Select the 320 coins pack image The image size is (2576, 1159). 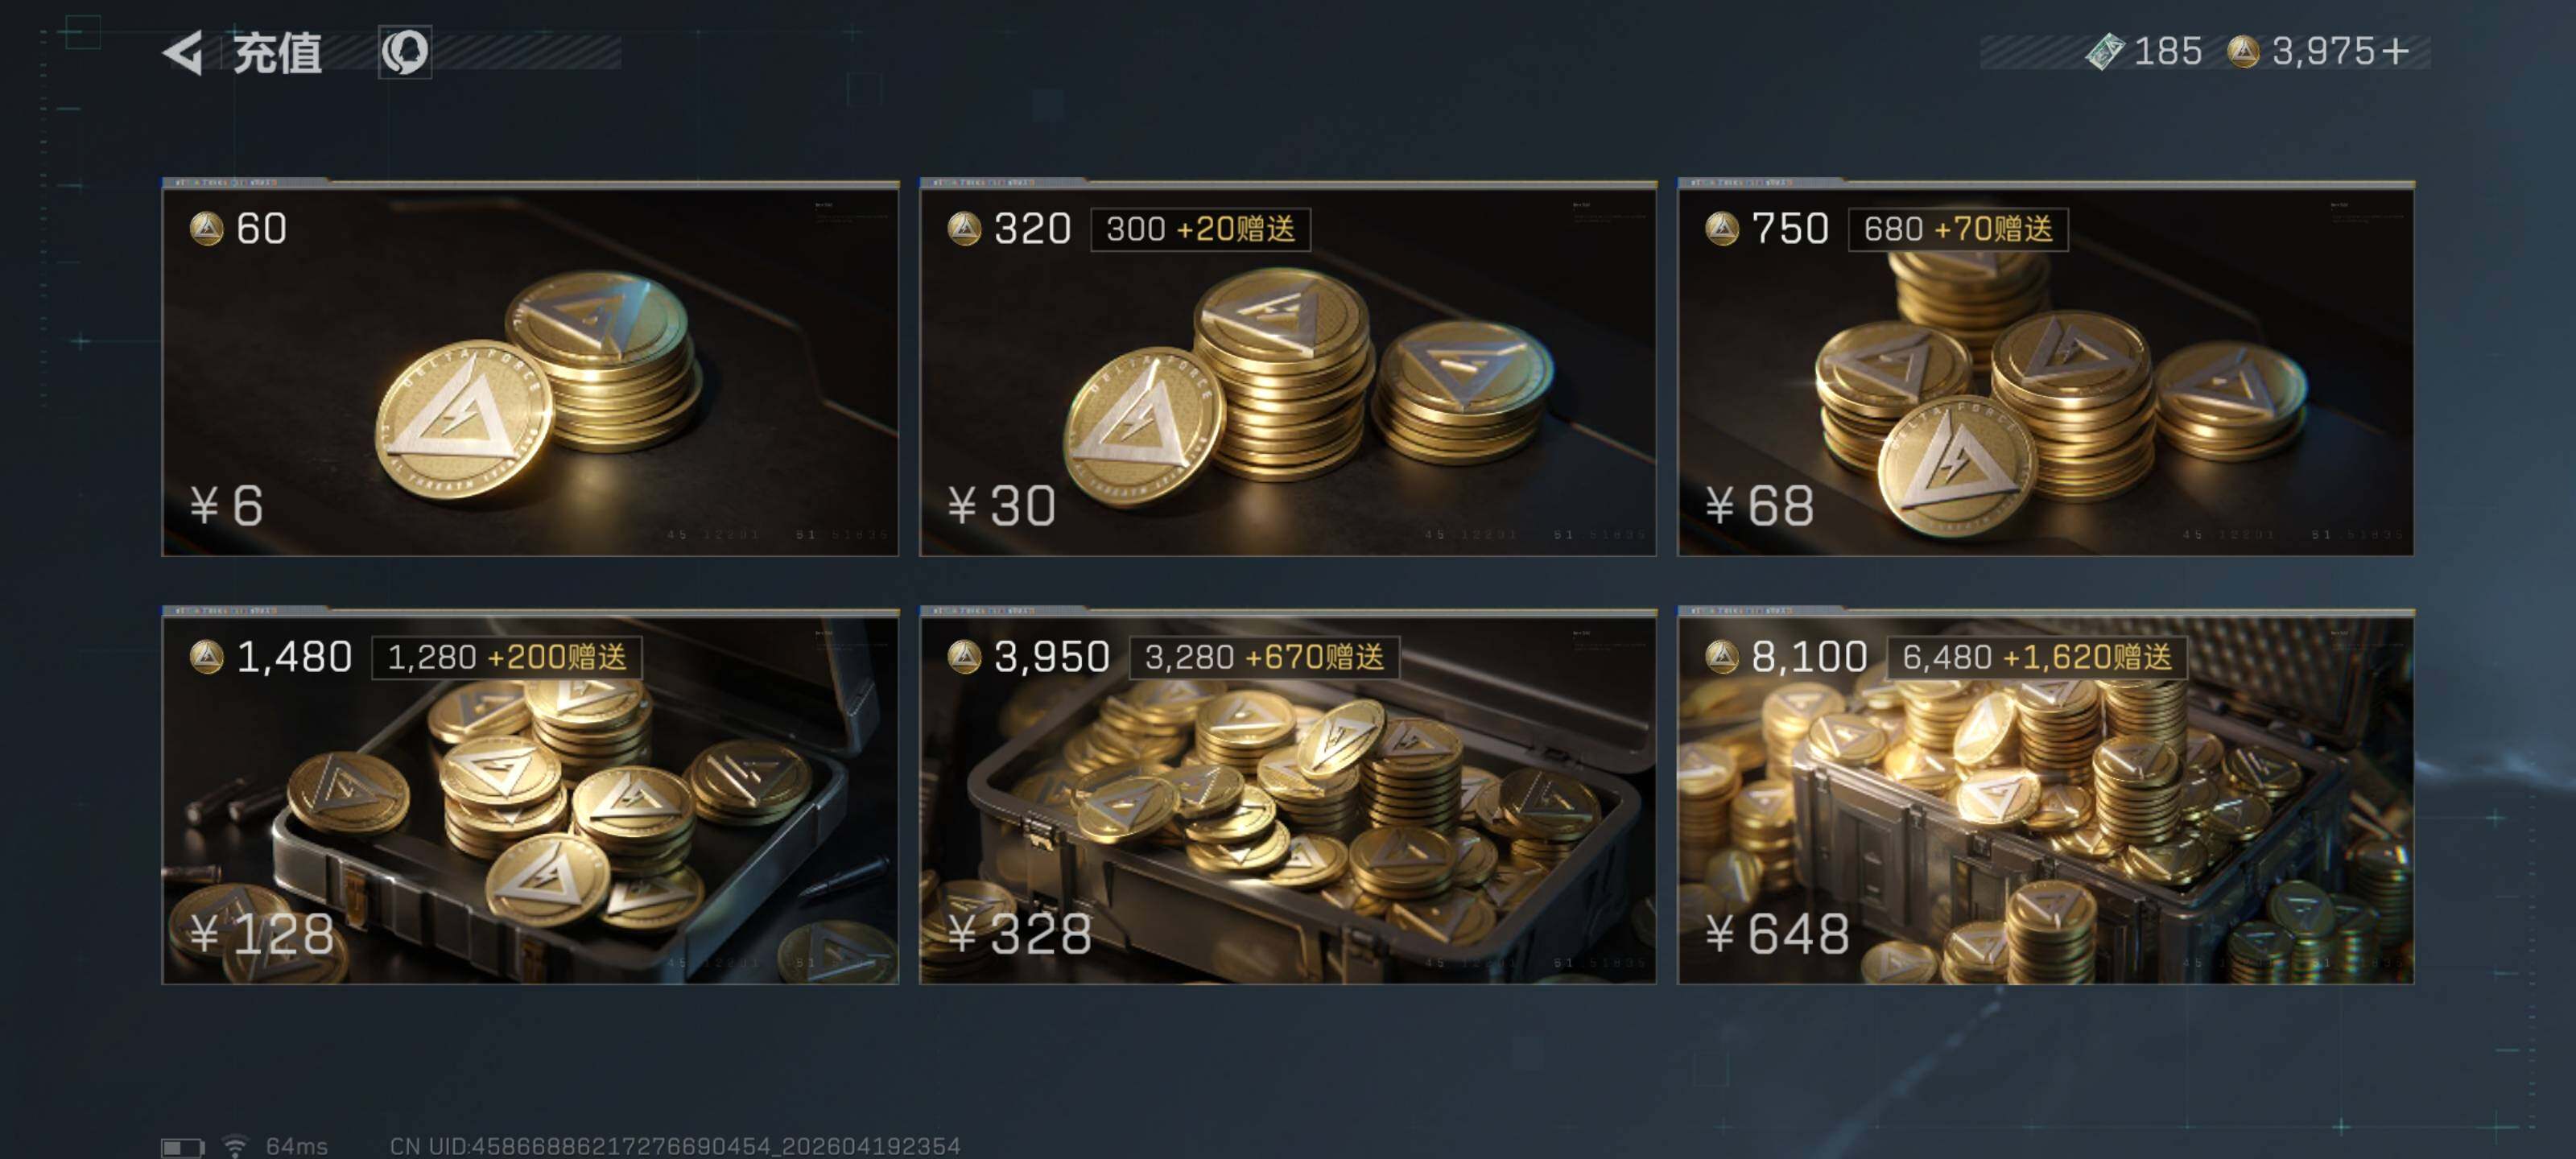tap(1288, 368)
